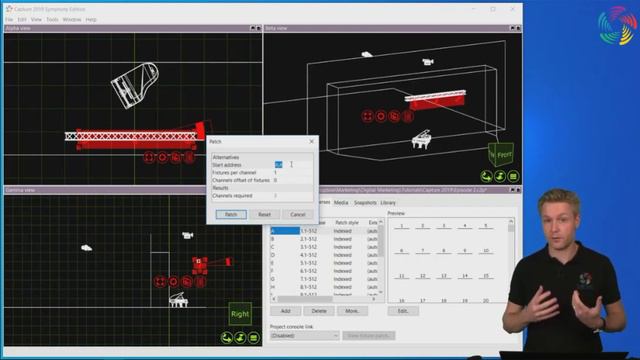640x360 pixels.
Task: Click the middle green view icon in Gamma view
Action: click(240, 338)
